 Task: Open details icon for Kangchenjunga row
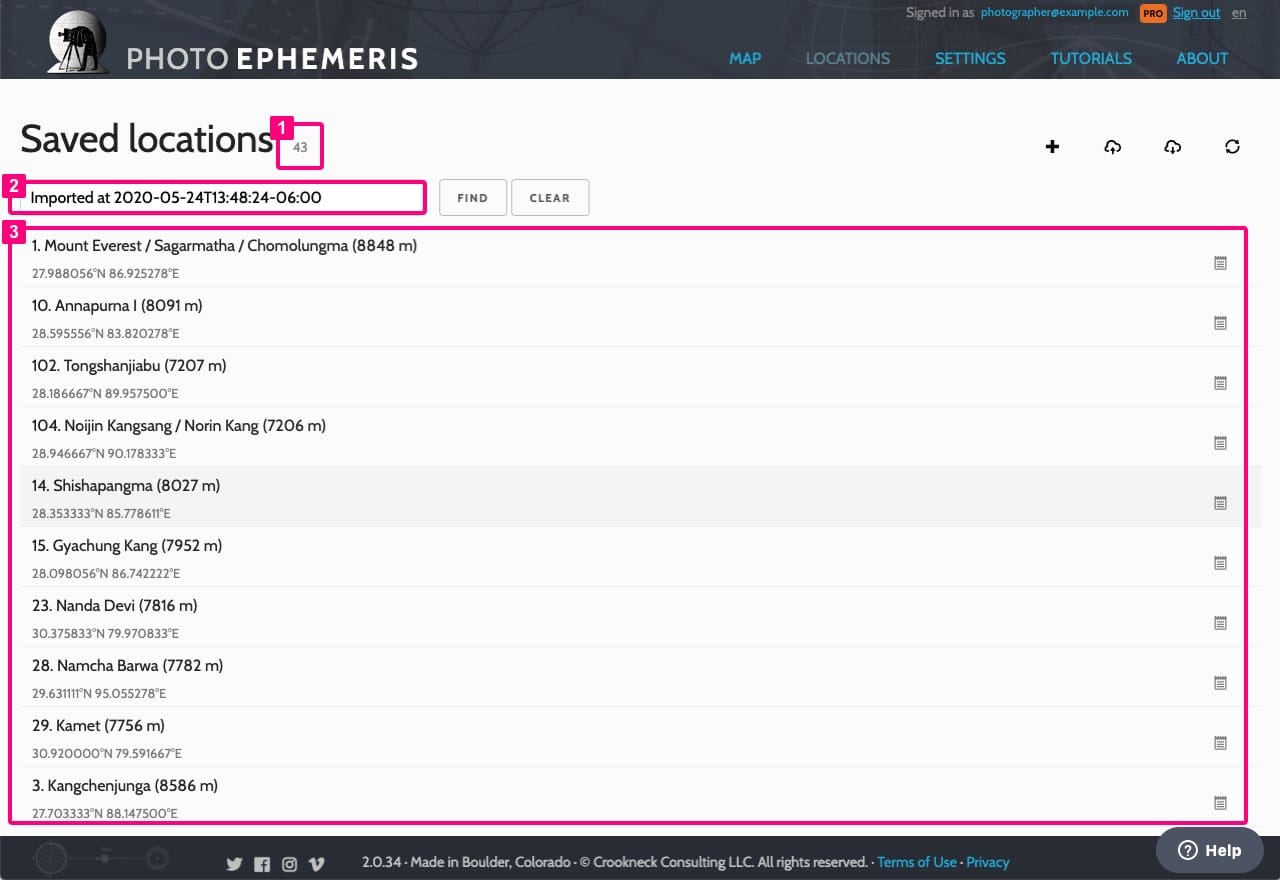tap(1220, 803)
